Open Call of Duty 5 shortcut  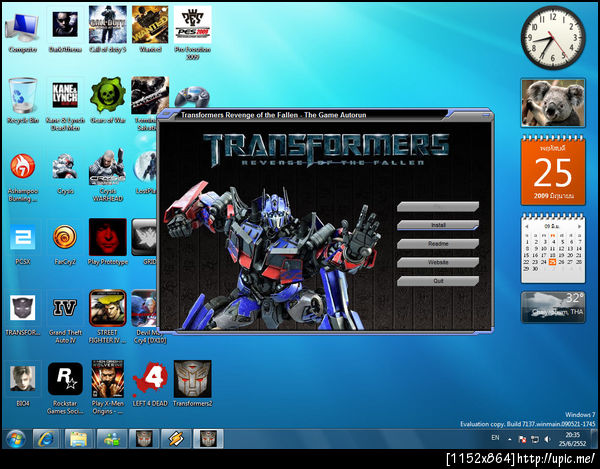tap(108, 31)
